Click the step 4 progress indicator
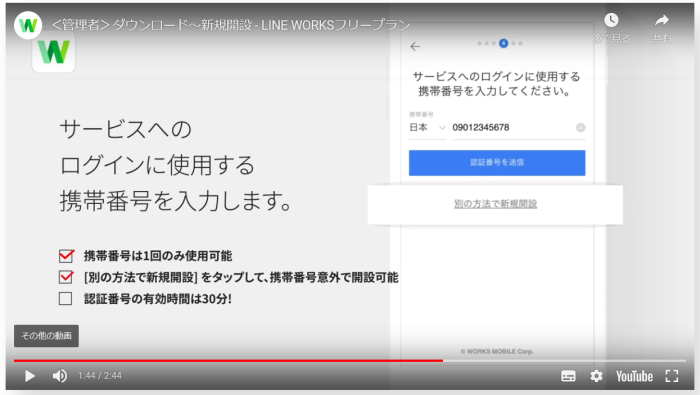The height and width of the screenshot is (395, 700). pos(504,43)
